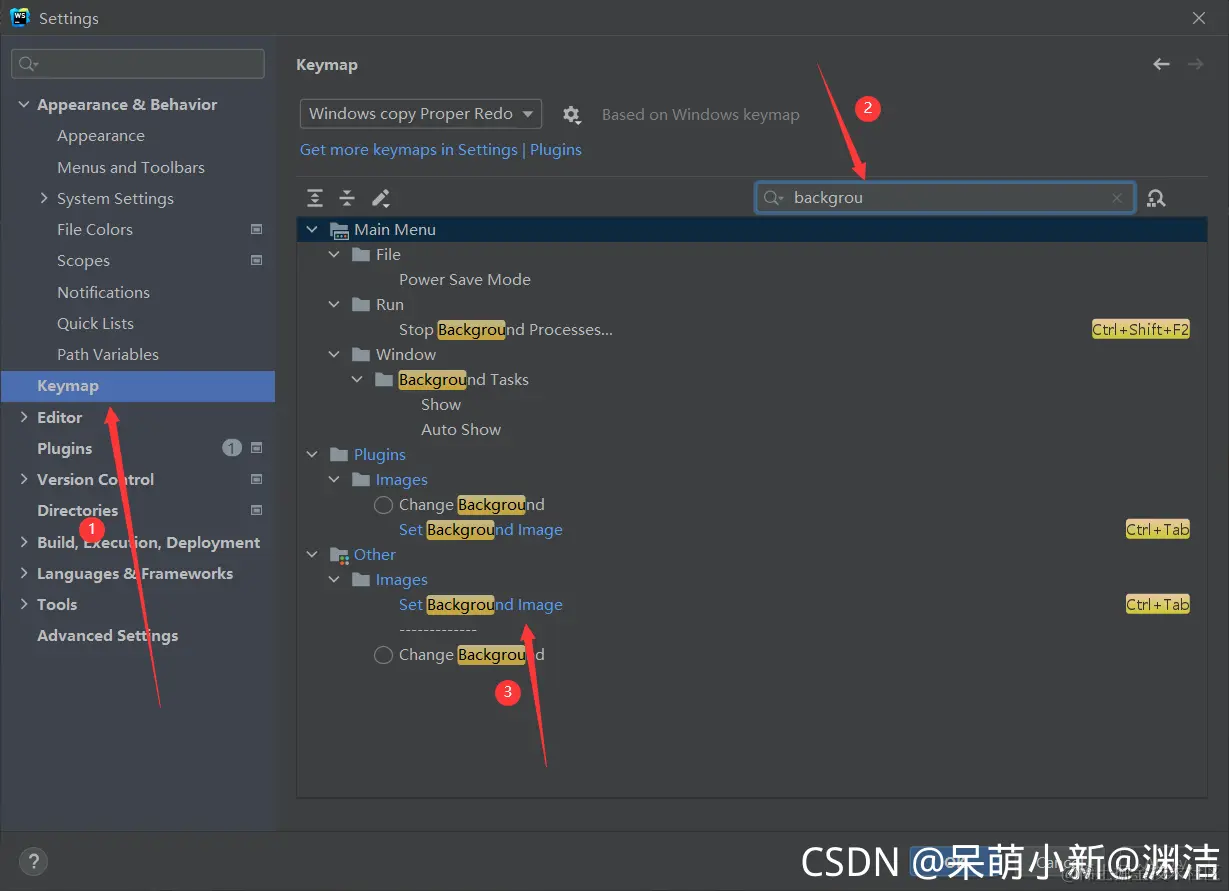Collapse the Run folder node

[335, 305]
